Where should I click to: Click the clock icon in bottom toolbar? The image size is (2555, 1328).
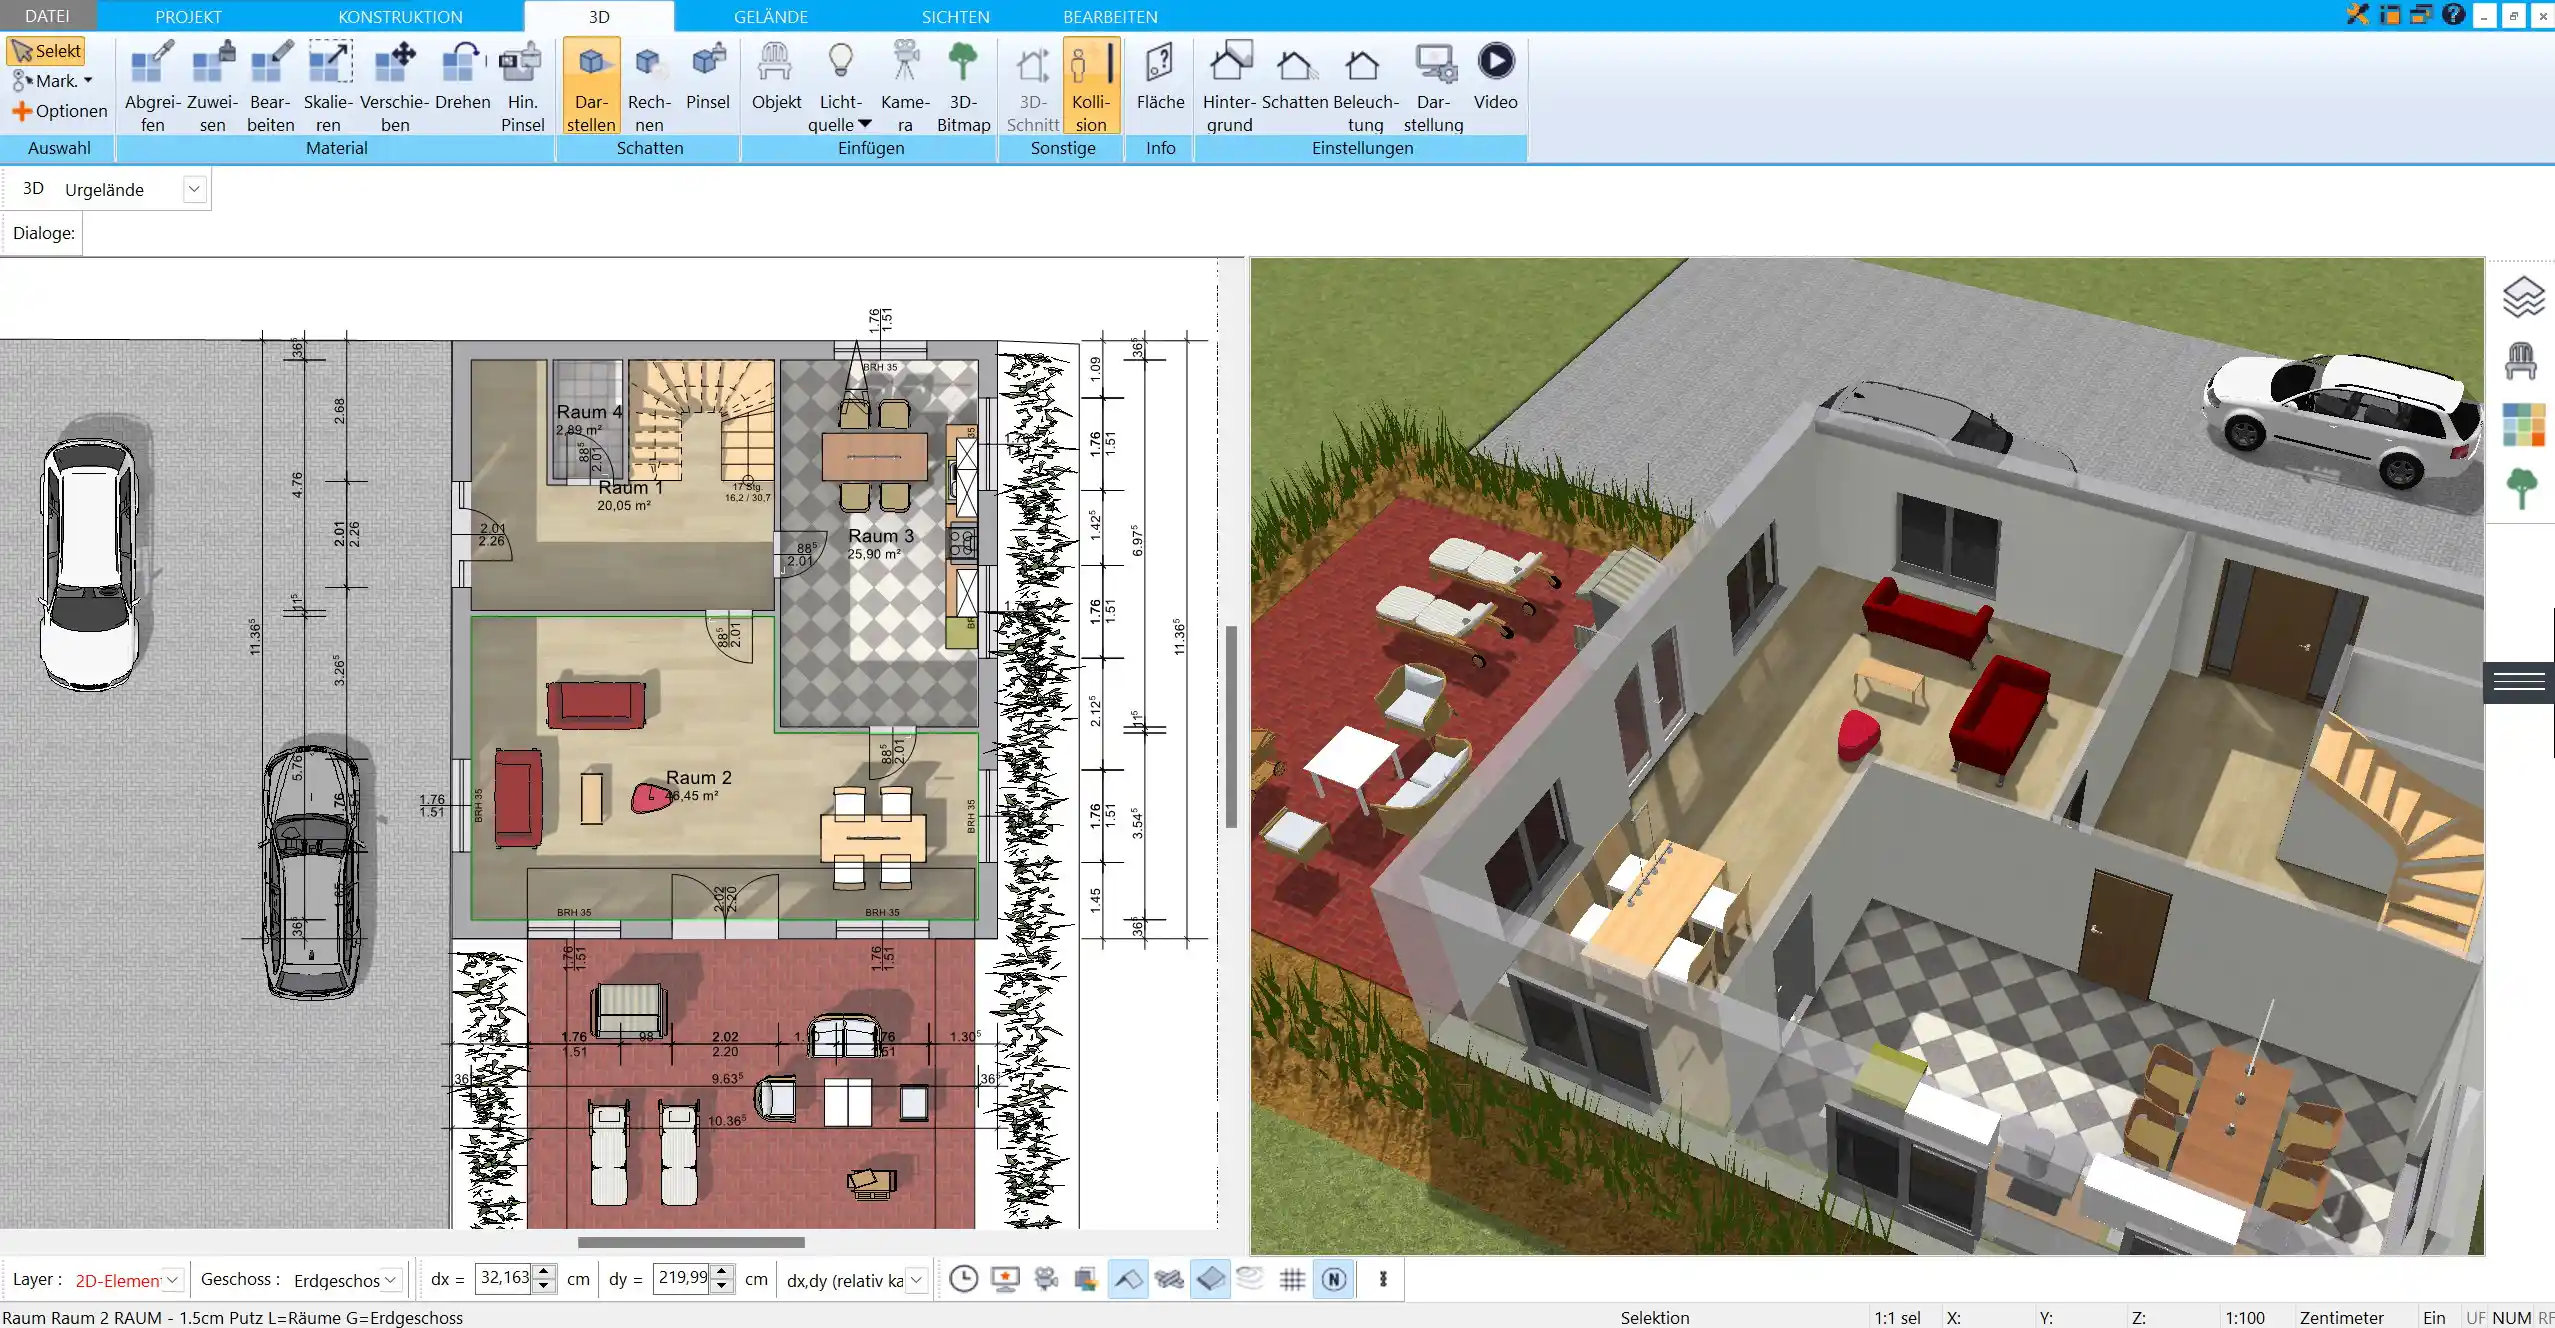pos(963,1279)
